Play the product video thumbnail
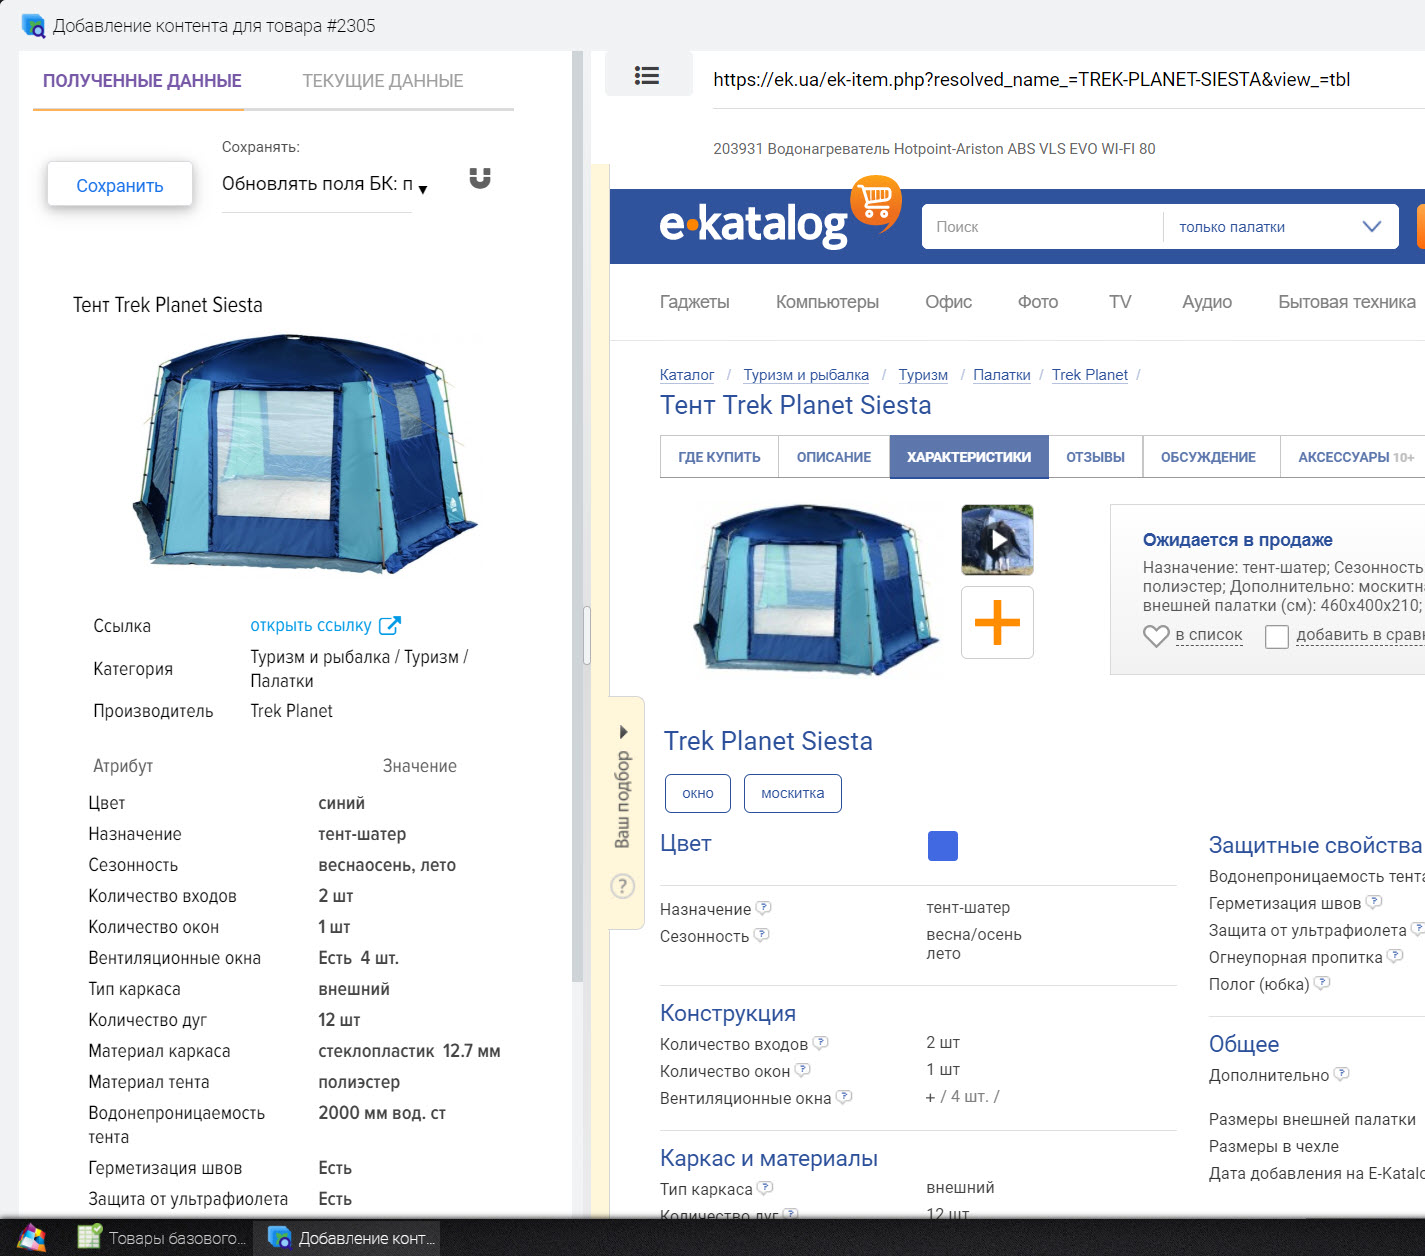 click(x=997, y=540)
